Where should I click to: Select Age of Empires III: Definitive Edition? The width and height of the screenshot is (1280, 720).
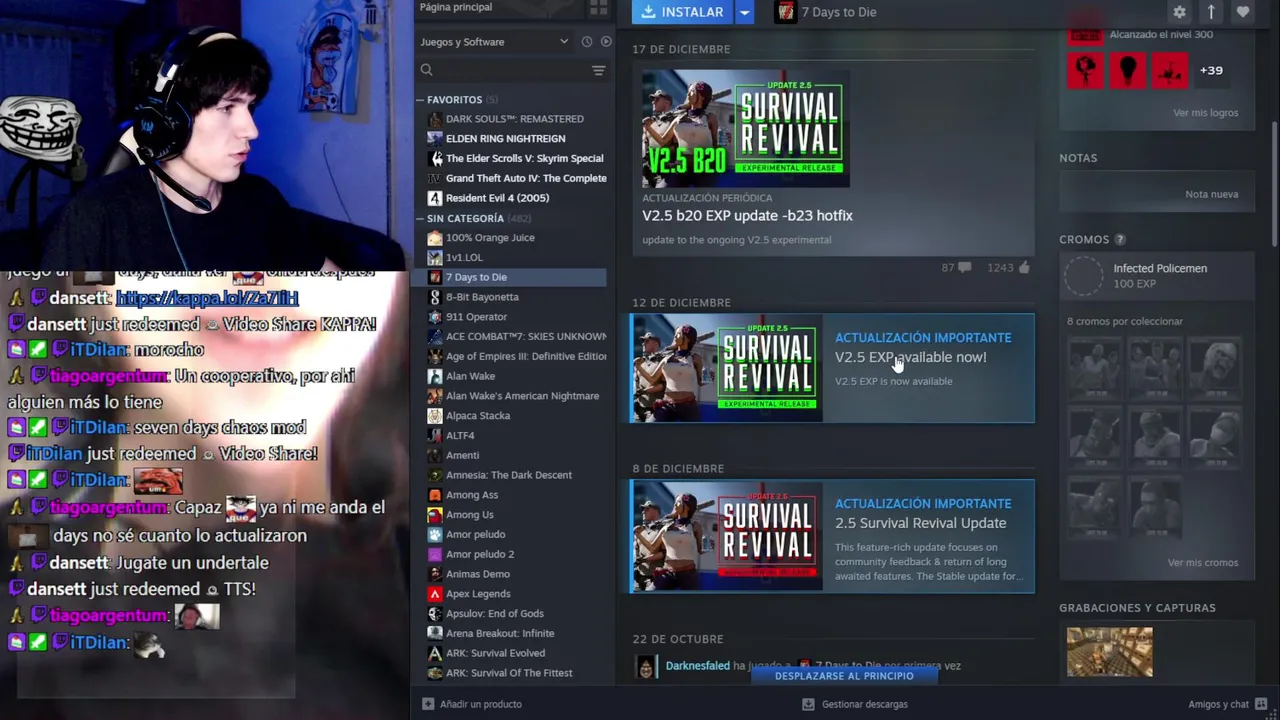[526, 356]
